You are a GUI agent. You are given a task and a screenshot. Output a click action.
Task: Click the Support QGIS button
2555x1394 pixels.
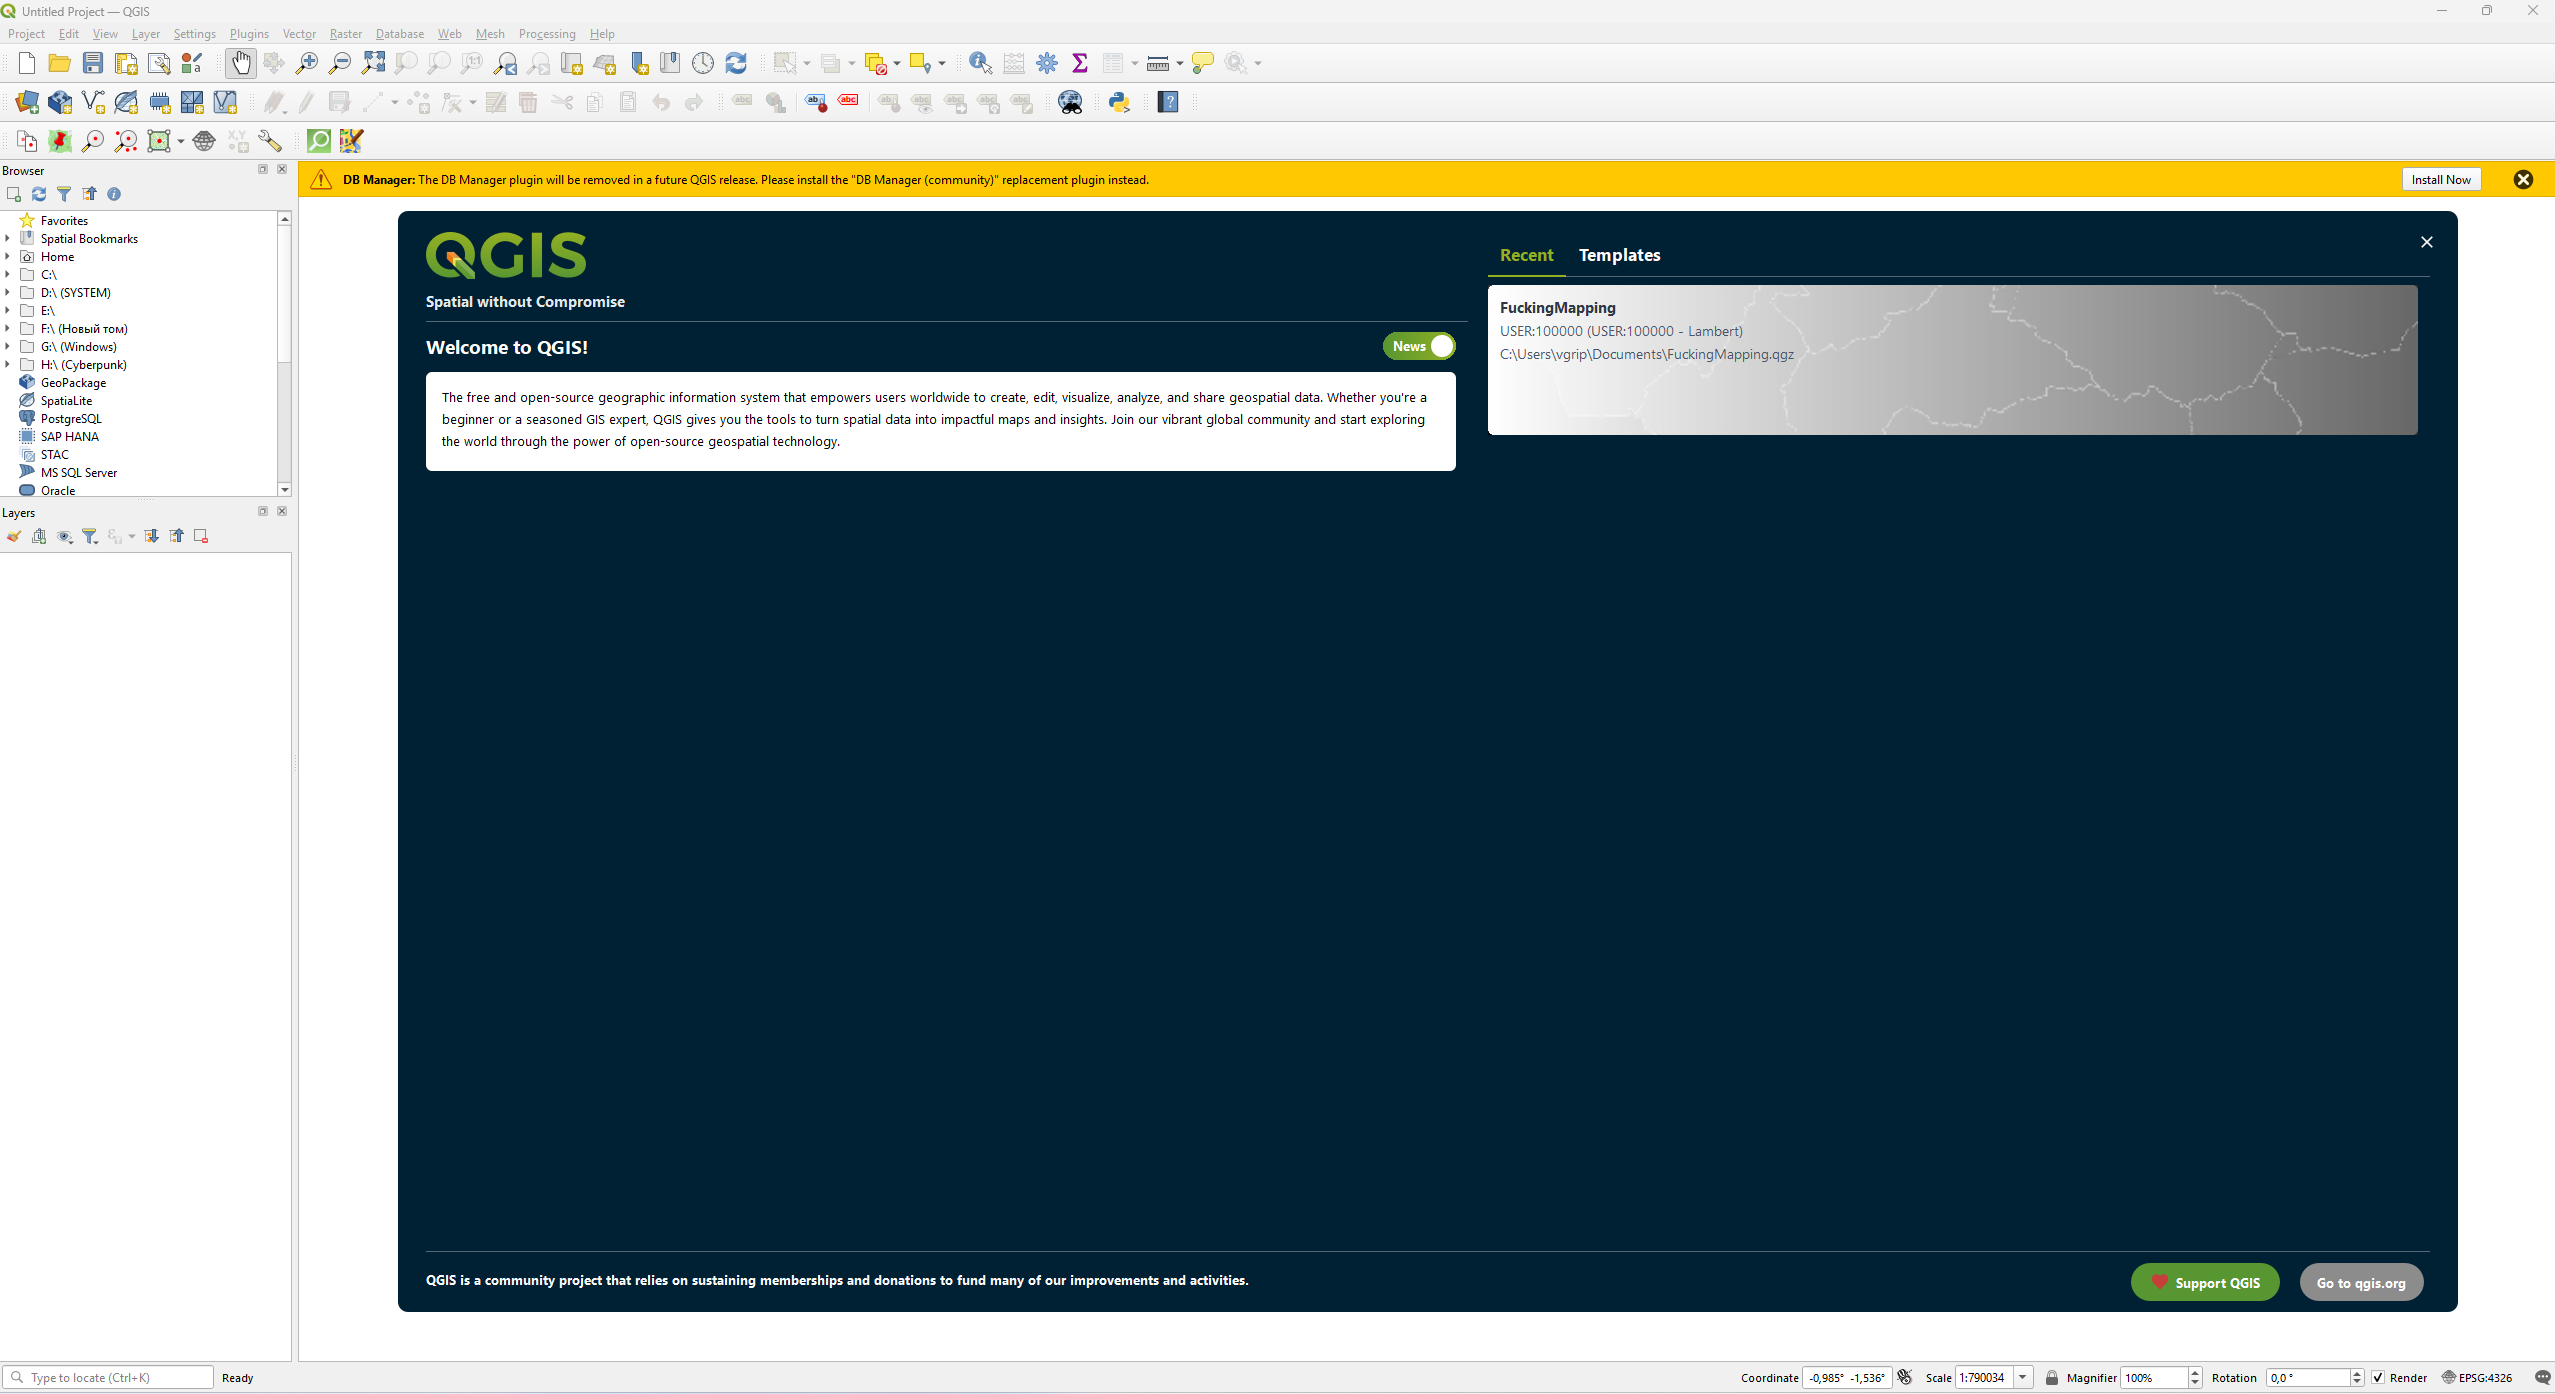click(2205, 1283)
